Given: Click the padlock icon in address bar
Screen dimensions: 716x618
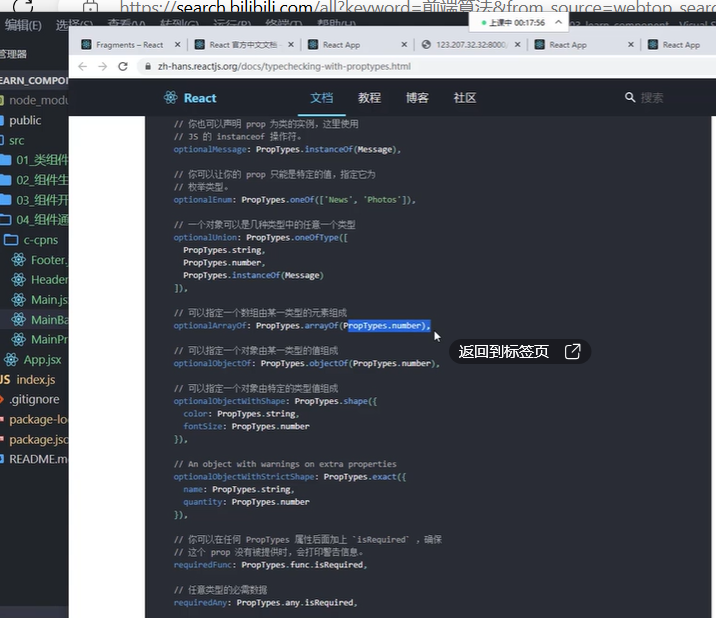Looking at the screenshot, I should pyautogui.click(x=147, y=67).
